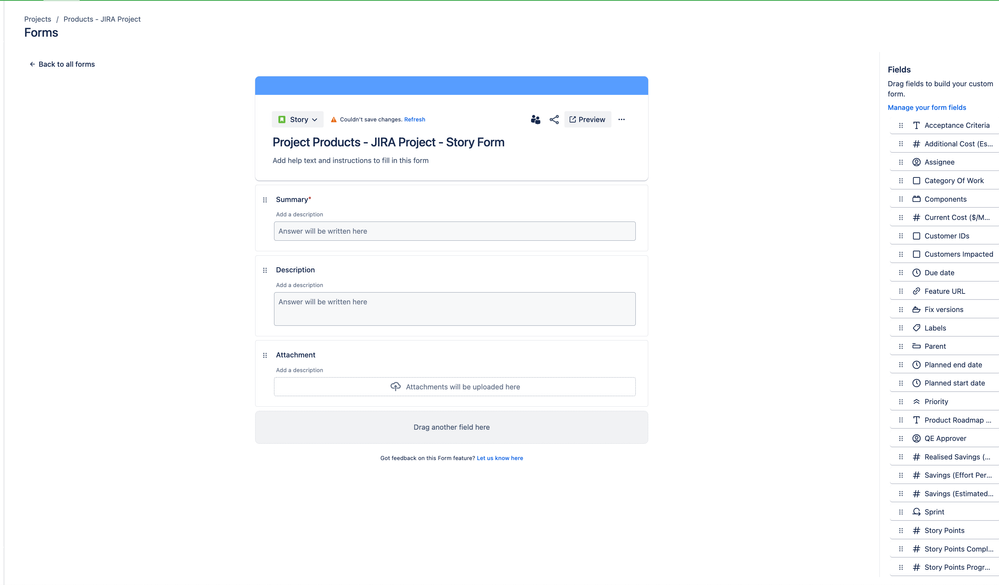Click the Description answer text area
Screen dimensions: 999x585
click(x=454, y=309)
